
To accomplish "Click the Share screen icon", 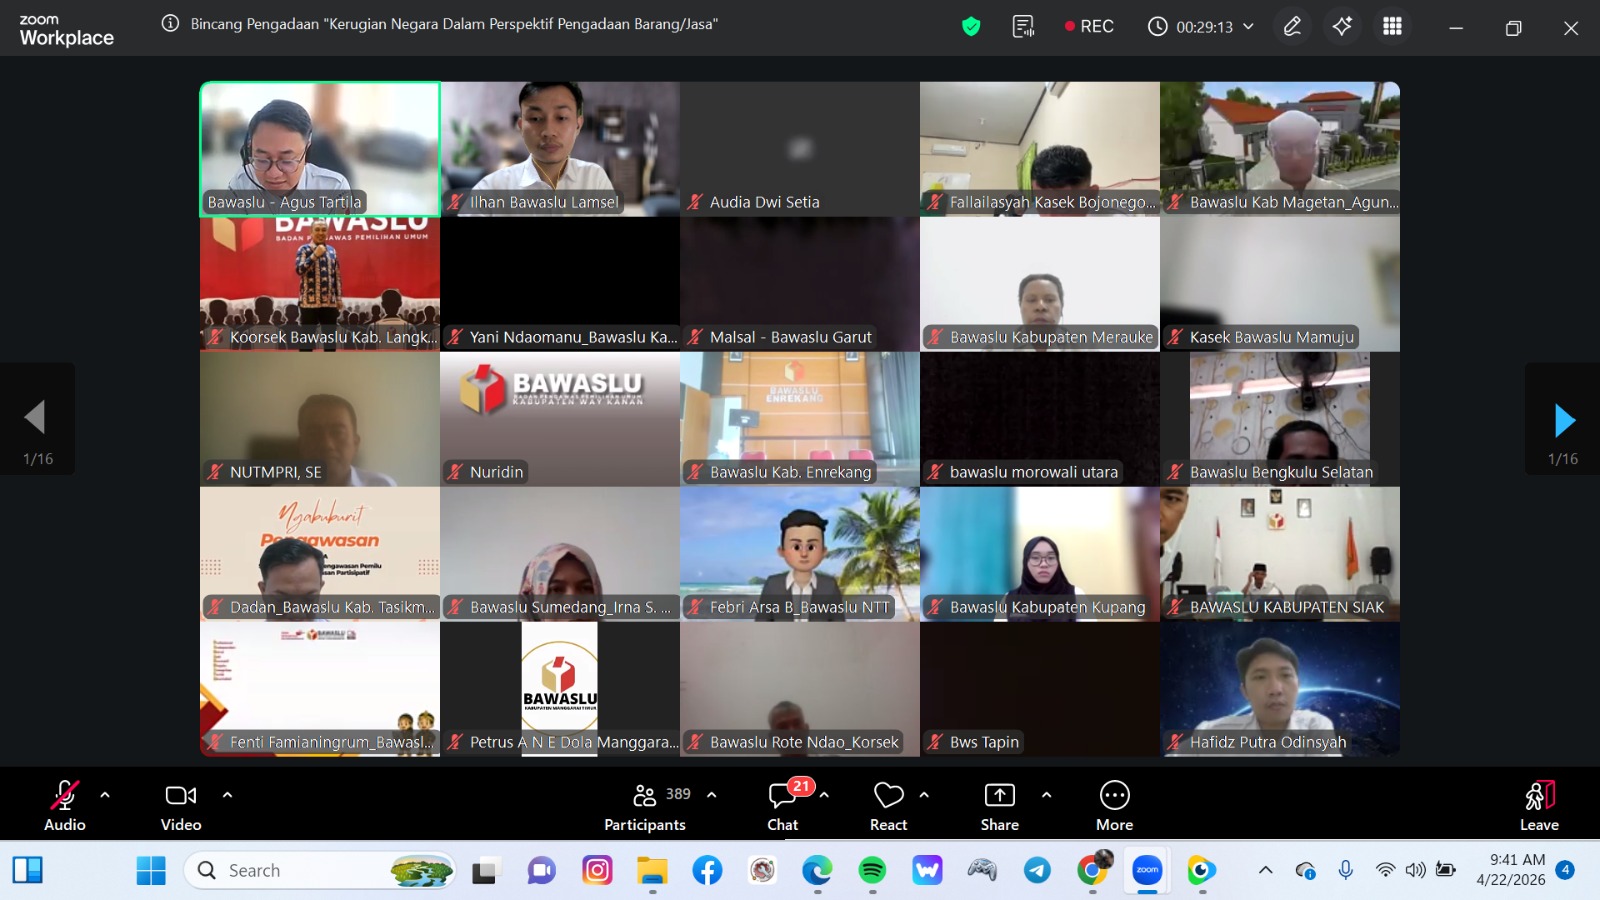I will [x=999, y=796].
